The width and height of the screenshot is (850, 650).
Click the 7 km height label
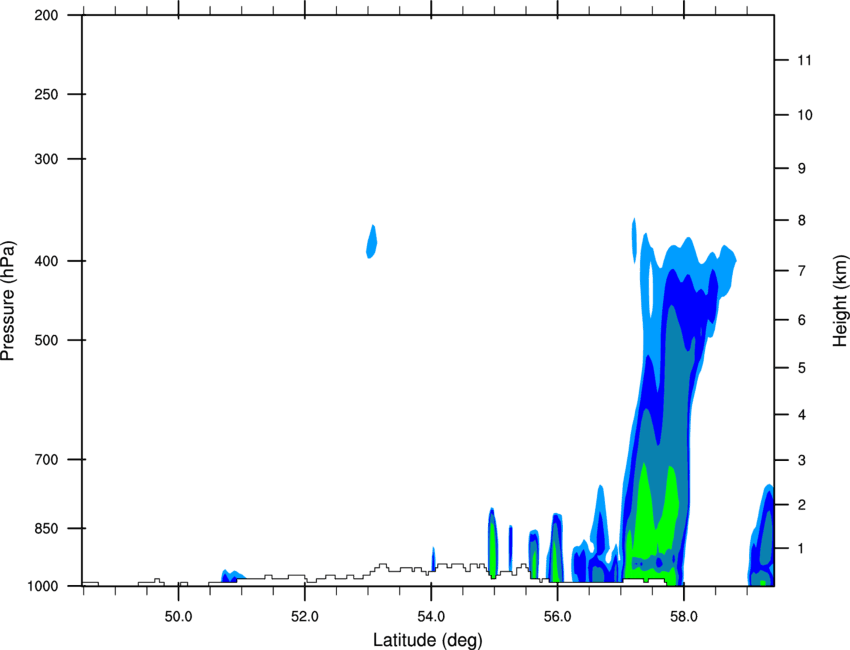pos(802,270)
